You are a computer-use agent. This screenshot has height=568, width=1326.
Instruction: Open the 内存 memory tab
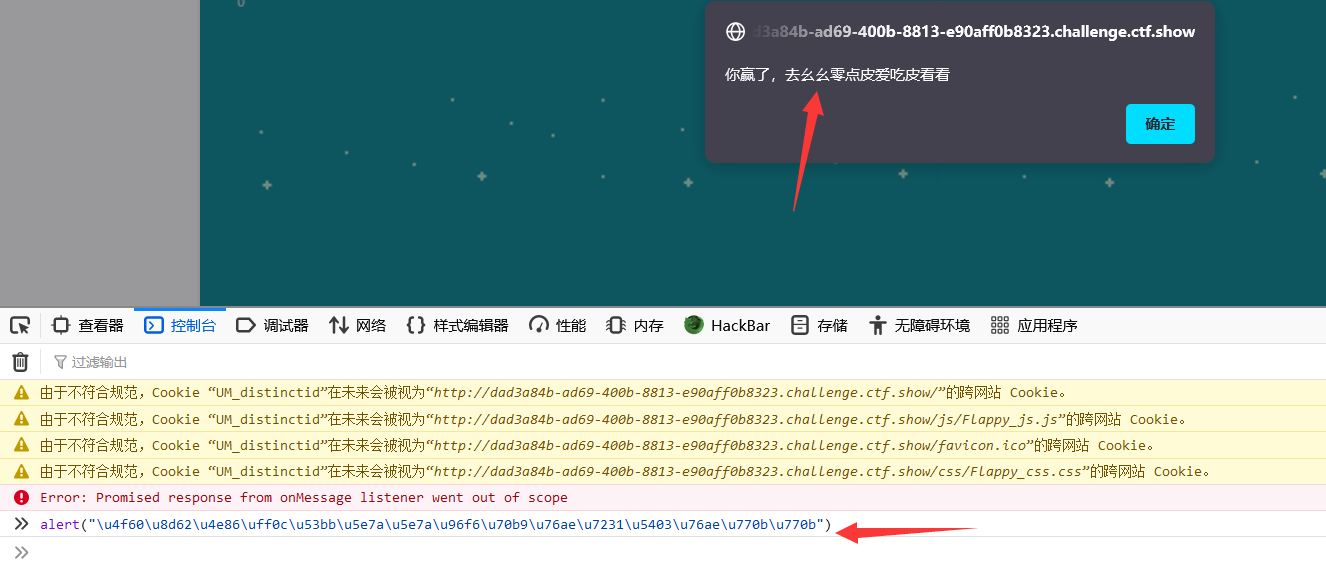[x=635, y=325]
